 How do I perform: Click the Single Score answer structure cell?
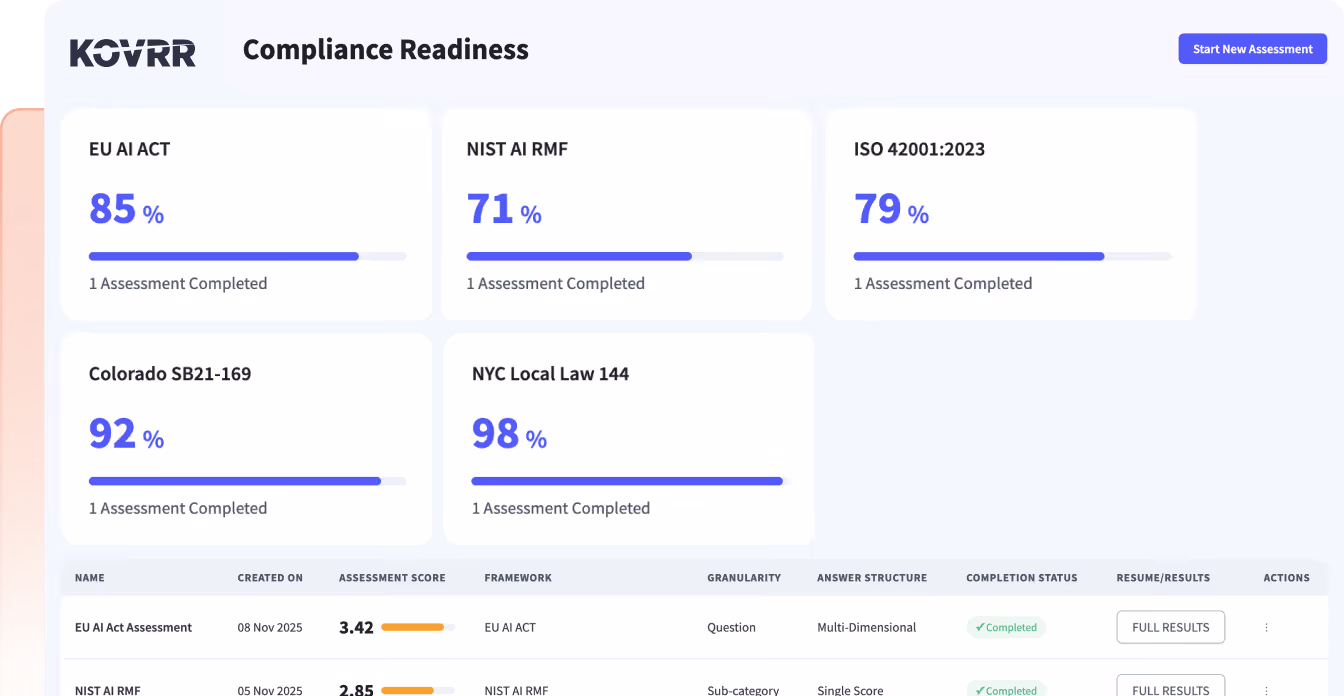850,690
